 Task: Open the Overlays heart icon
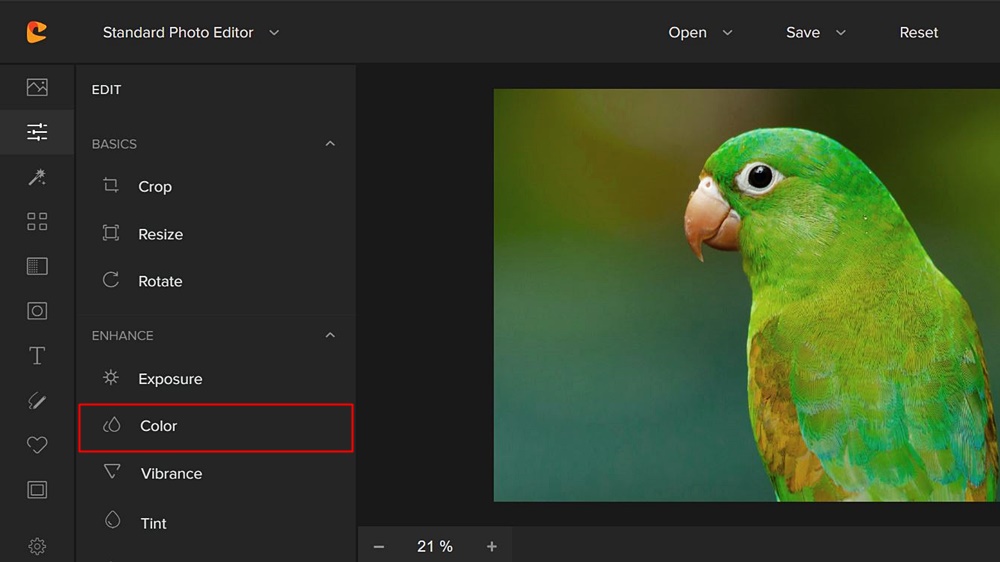point(37,445)
